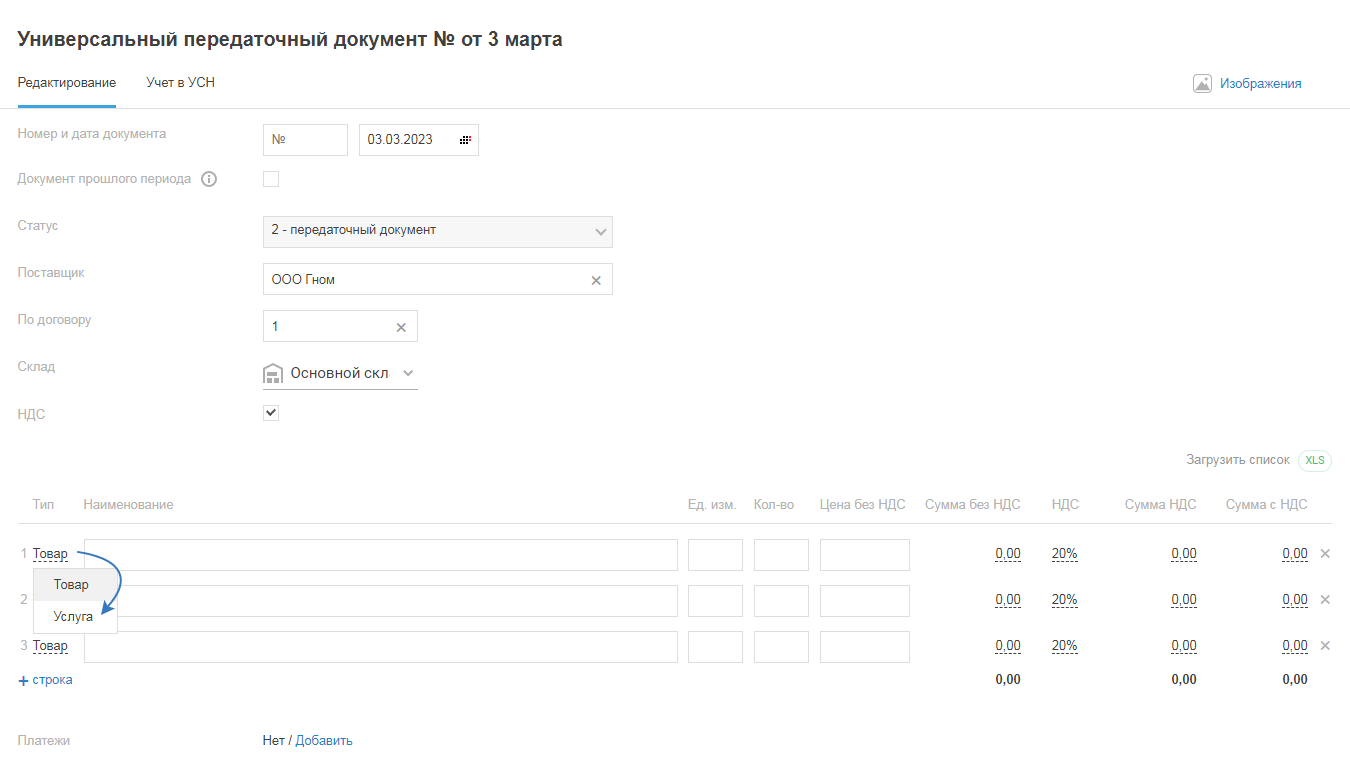Switch to the Учет в УСН tab
Viewport: 1350px width, 776px height.
[180, 83]
